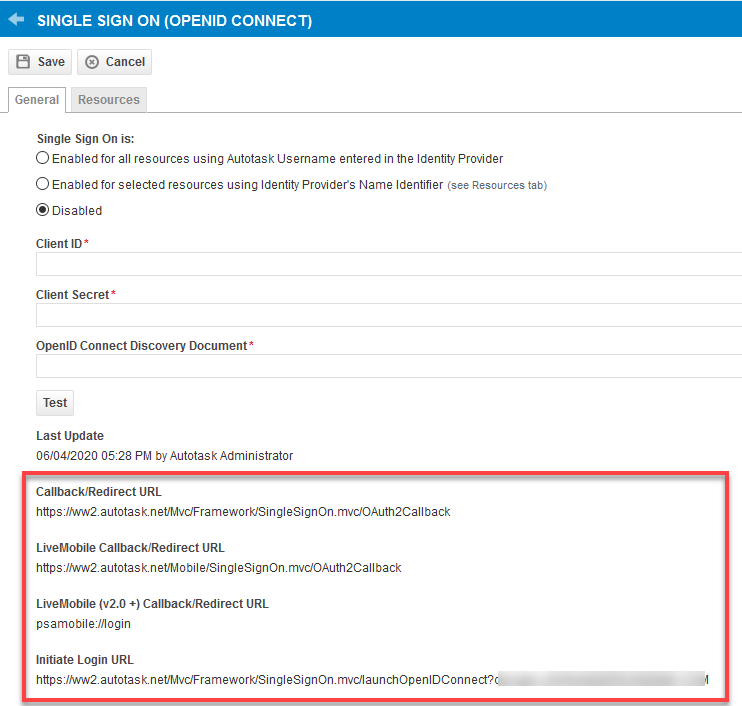Open the Resources tab
The height and width of the screenshot is (706, 742).
(x=109, y=100)
